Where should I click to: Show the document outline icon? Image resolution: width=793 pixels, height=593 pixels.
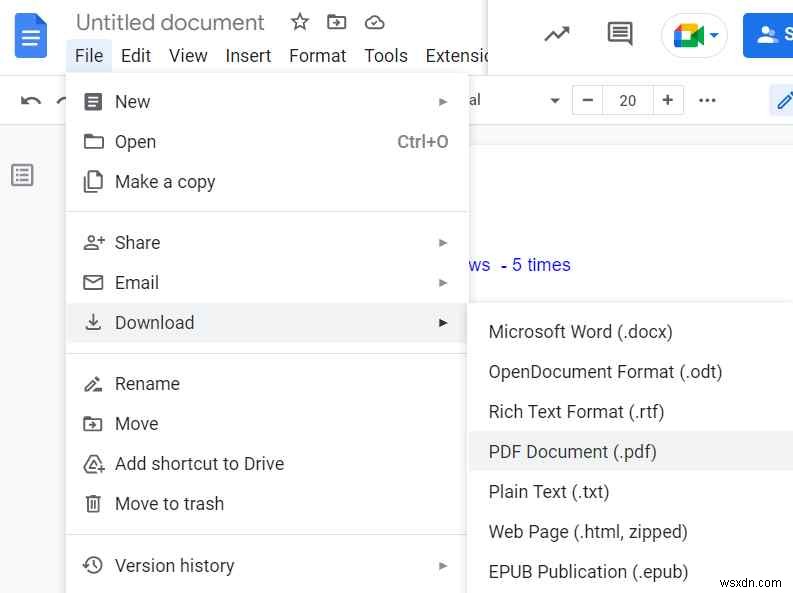click(x=22, y=175)
